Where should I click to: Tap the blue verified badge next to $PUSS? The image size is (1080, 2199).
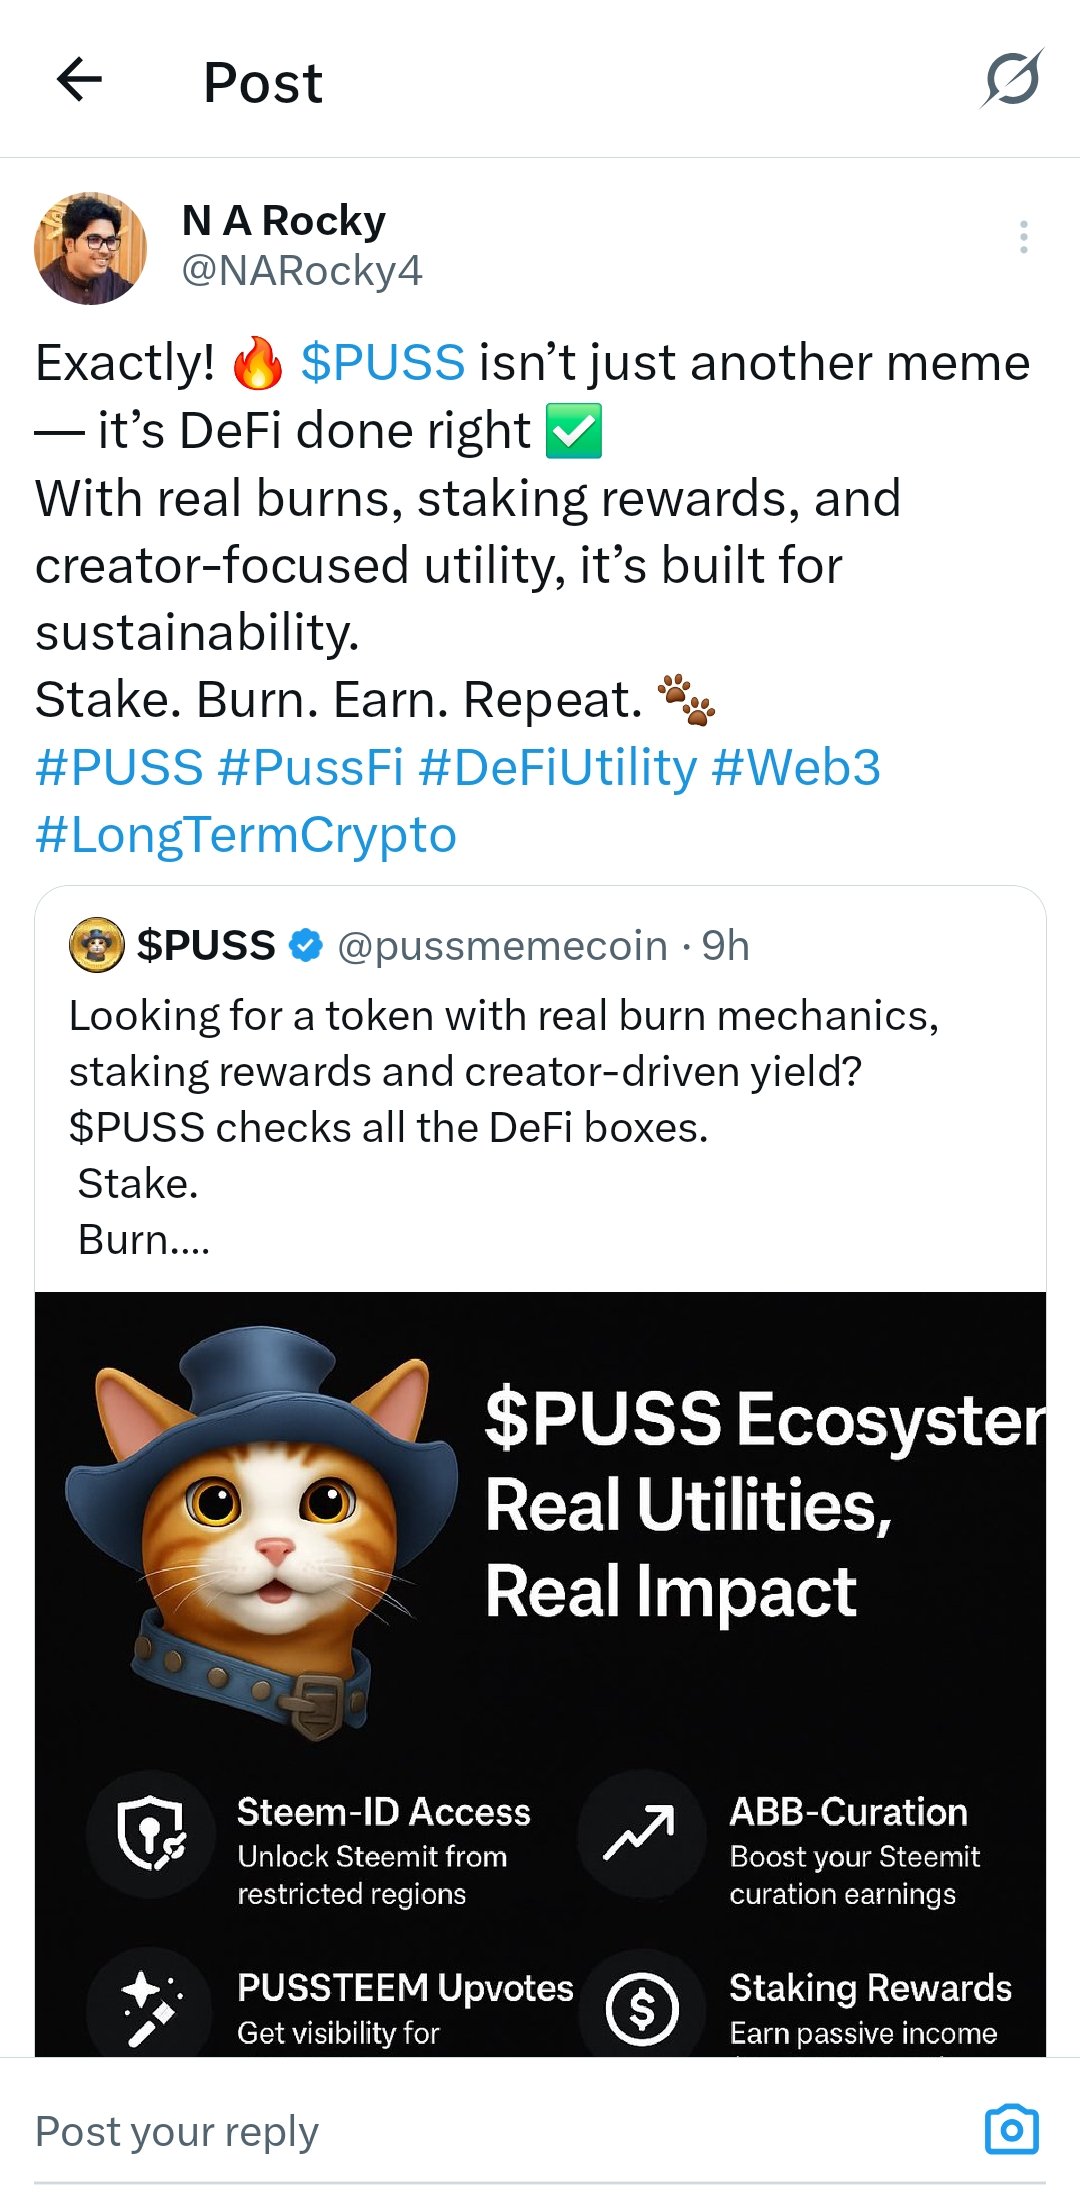point(306,945)
